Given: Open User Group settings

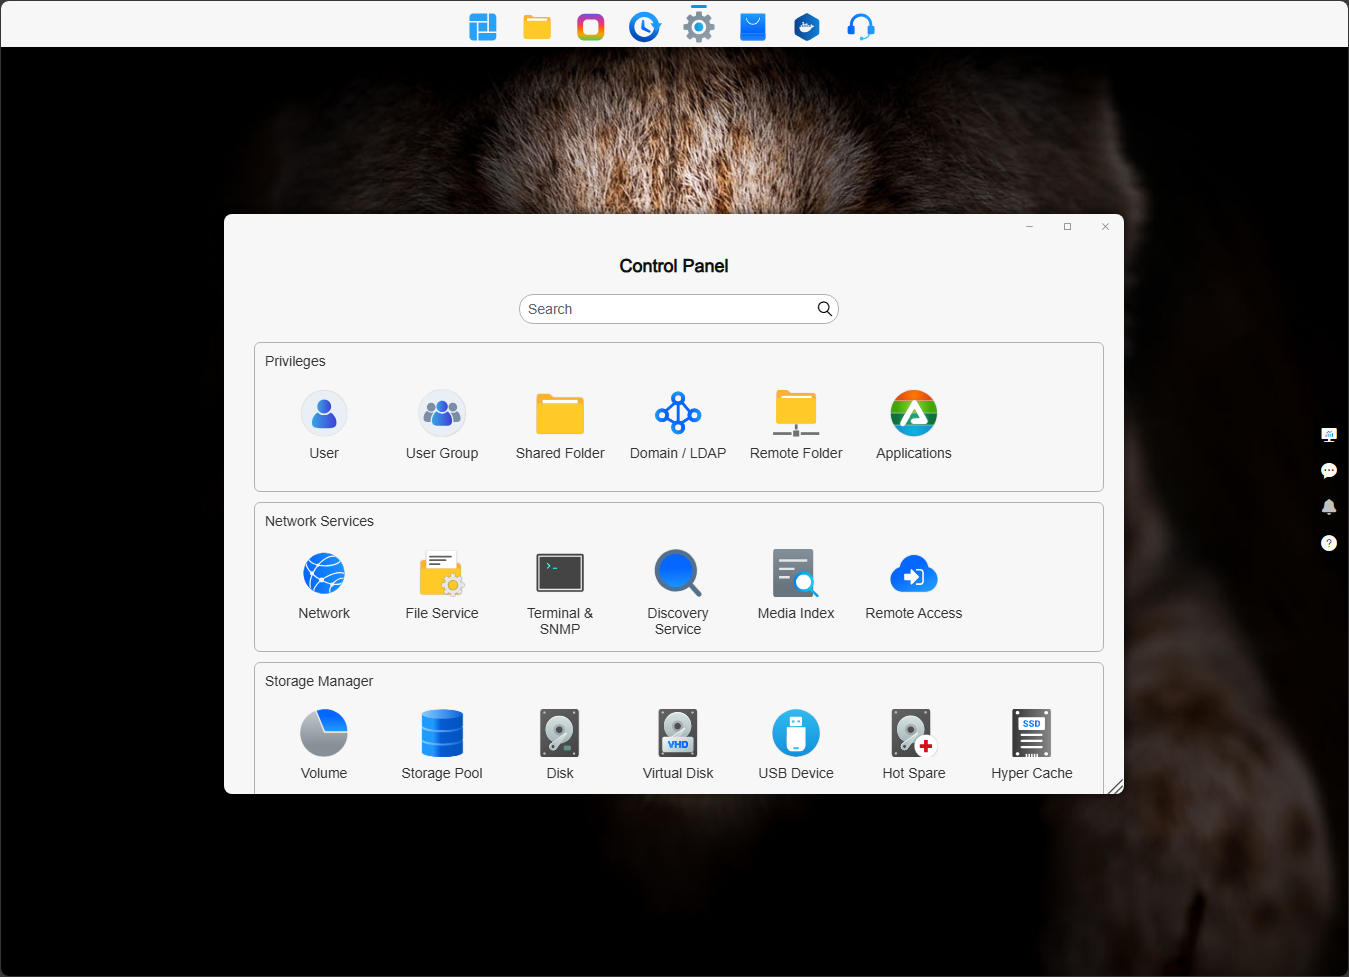Looking at the screenshot, I should pyautogui.click(x=442, y=413).
